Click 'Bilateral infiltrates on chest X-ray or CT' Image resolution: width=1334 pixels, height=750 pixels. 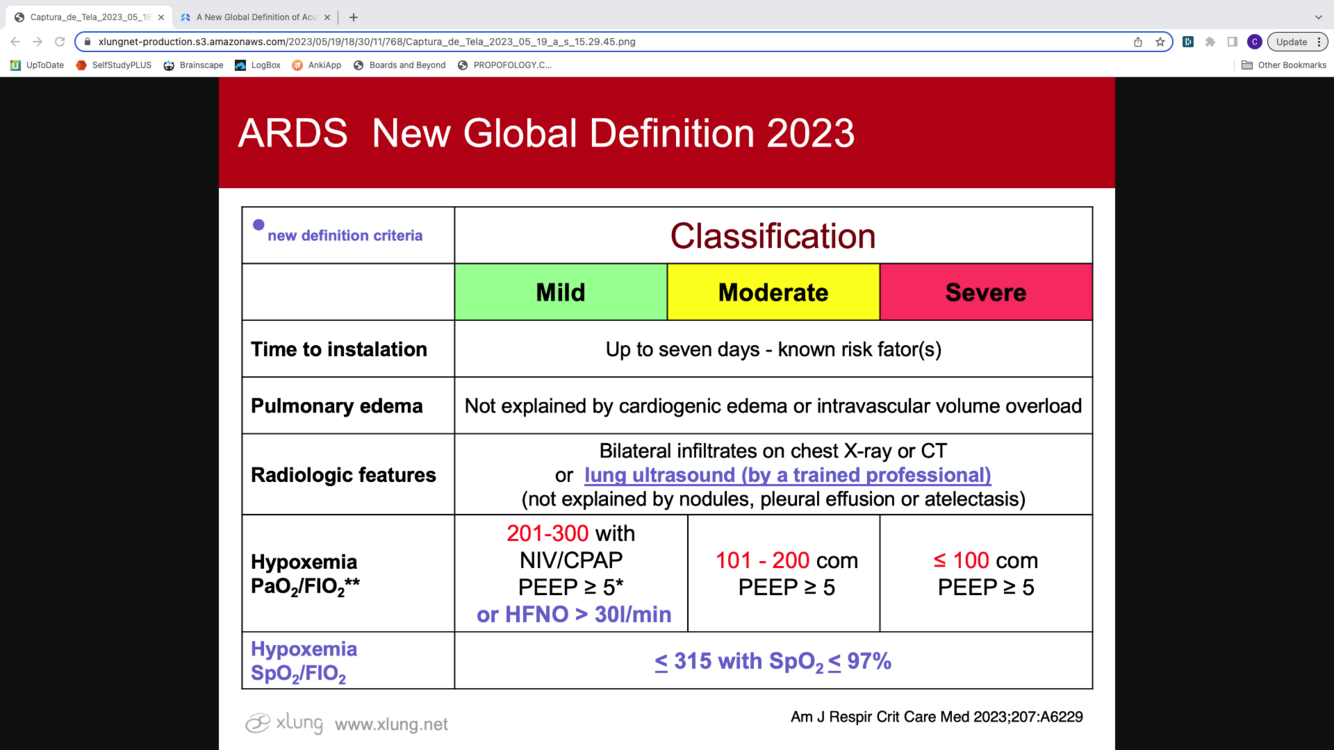(x=773, y=451)
